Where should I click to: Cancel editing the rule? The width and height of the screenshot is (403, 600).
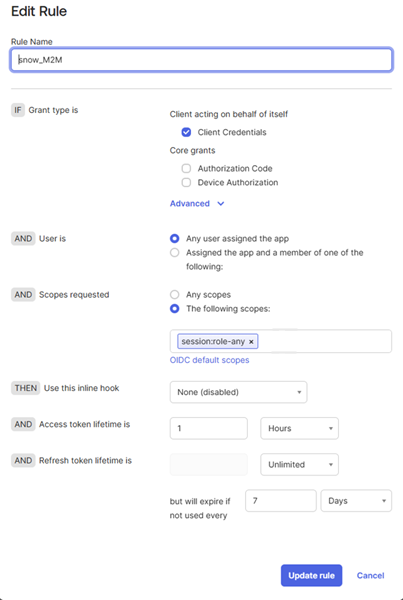click(370, 576)
